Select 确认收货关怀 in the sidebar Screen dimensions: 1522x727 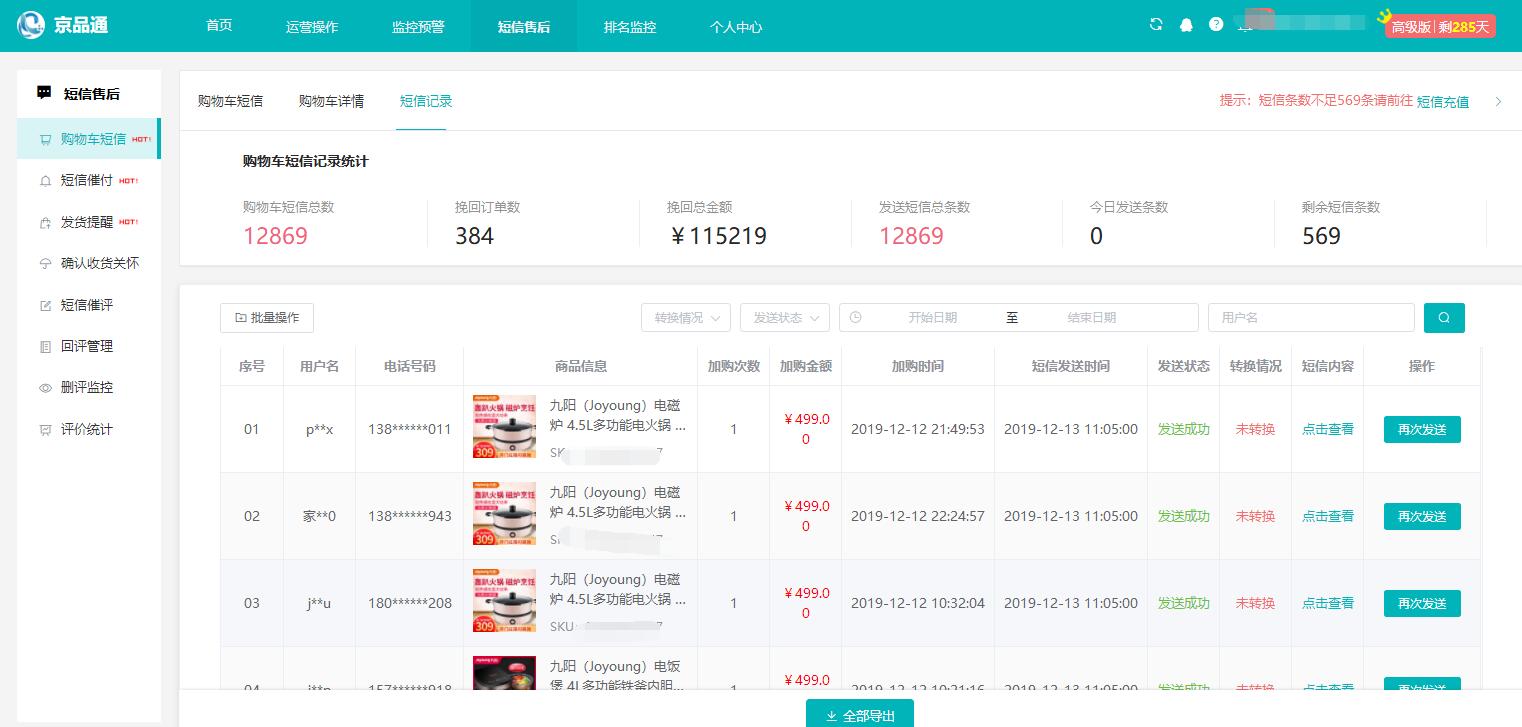tap(100, 264)
